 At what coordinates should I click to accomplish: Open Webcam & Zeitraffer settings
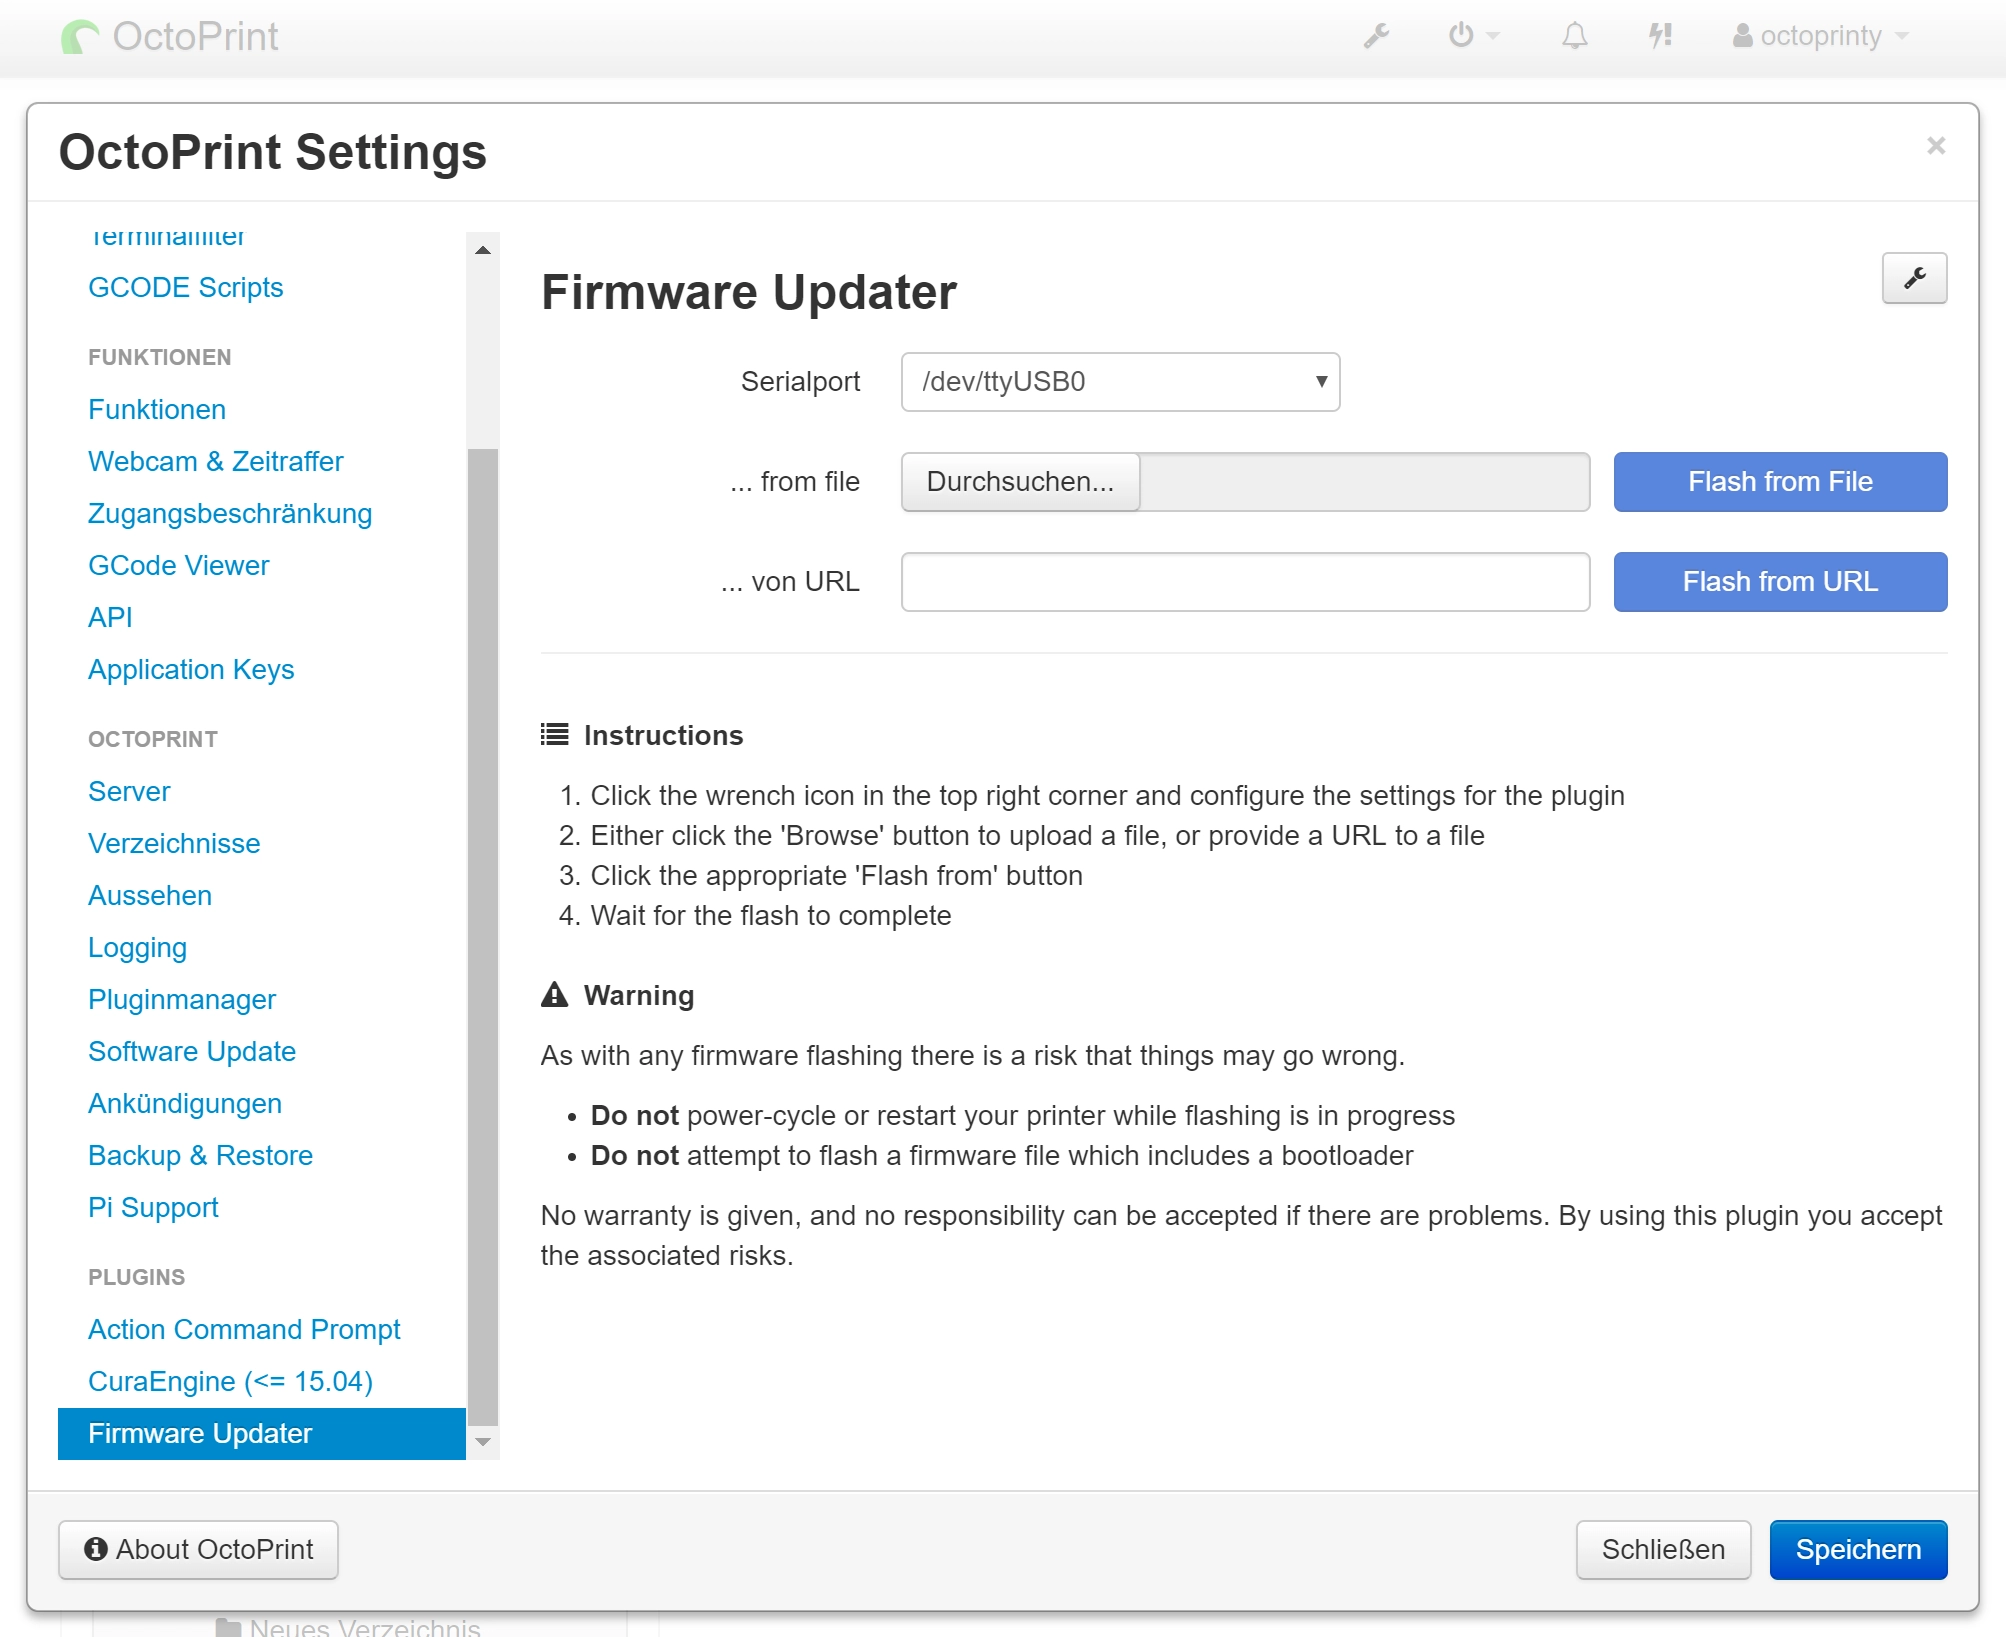pyautogui.click(x=216, y=462)
